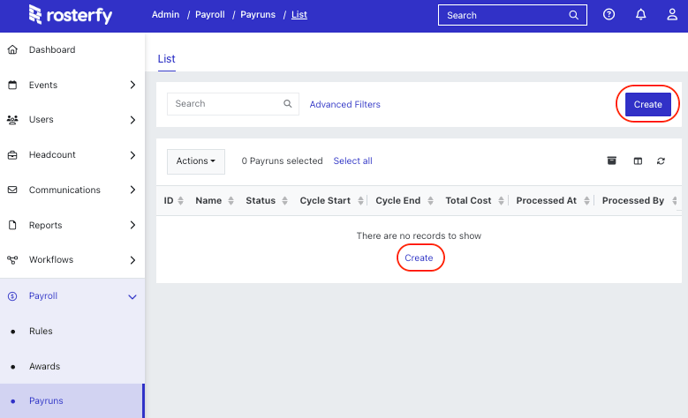688x418 pixels.
Task: Open the notifications bell icon
Action: coord(641,14)
